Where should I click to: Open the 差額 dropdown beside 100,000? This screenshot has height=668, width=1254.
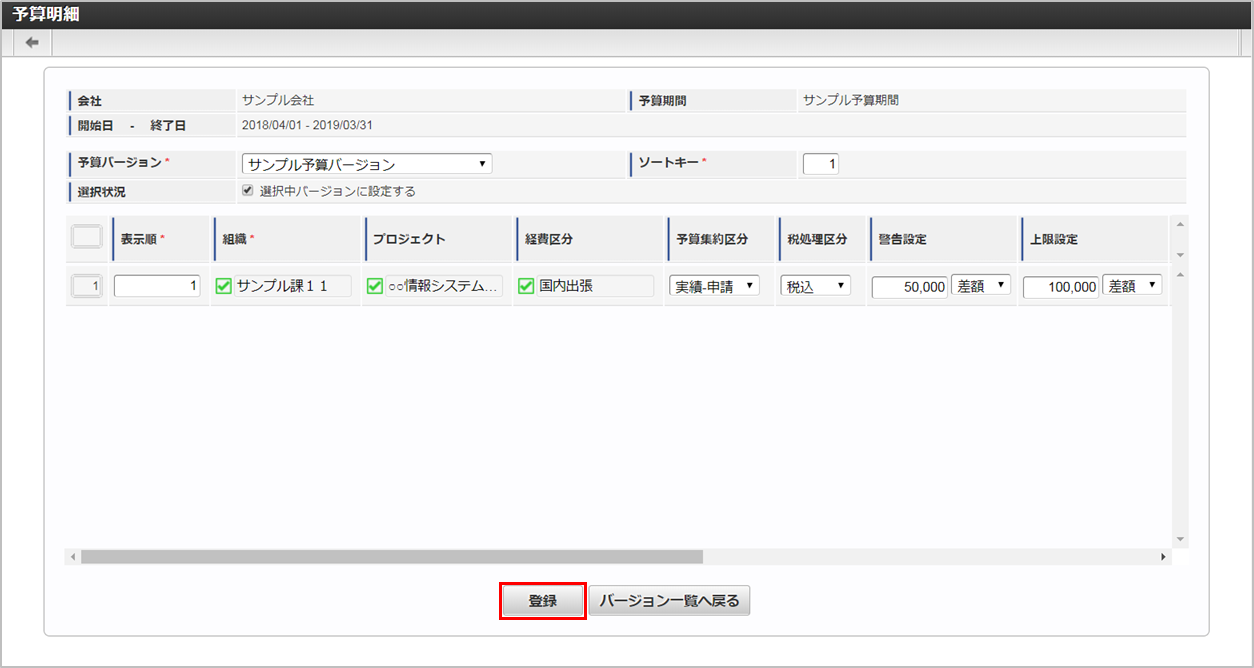(1132, 286)
